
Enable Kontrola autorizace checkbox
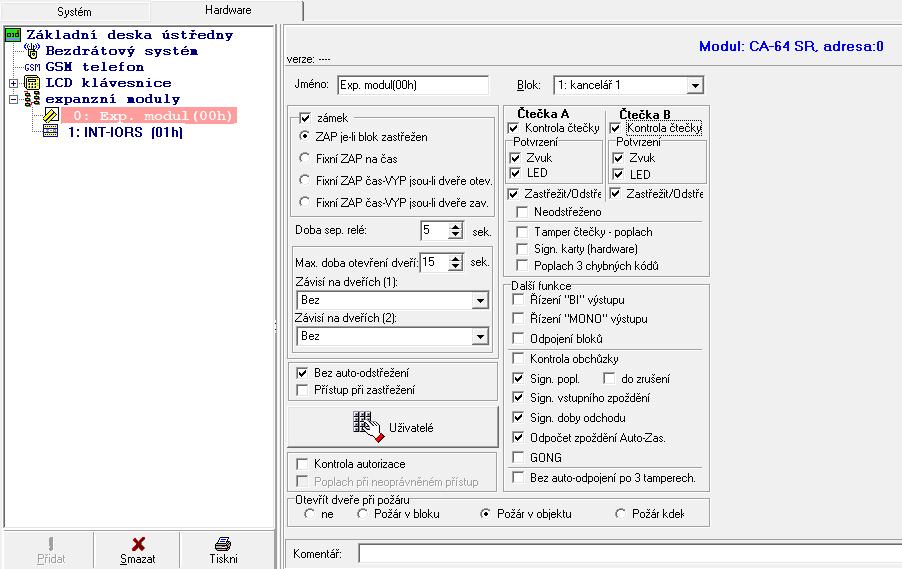tap(302, 464)
